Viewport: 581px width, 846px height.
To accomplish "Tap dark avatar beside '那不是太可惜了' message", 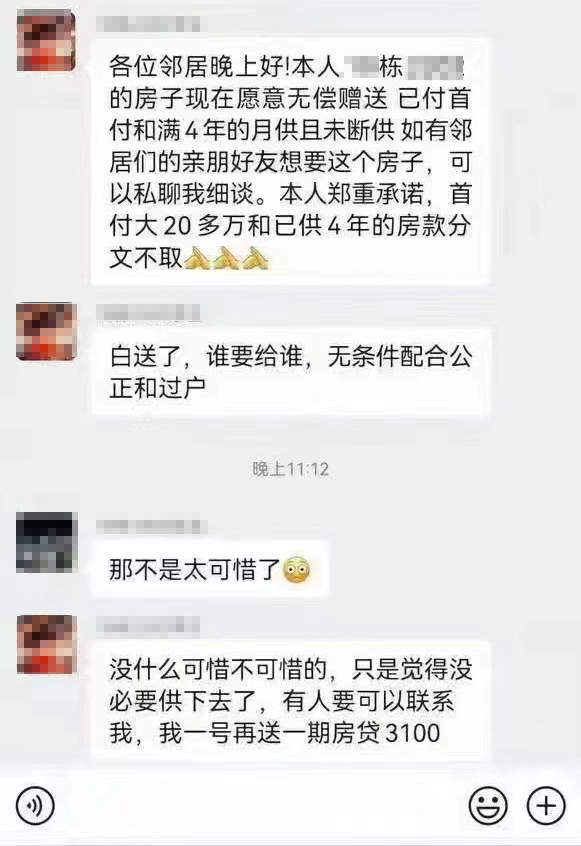I will point(46,542).
